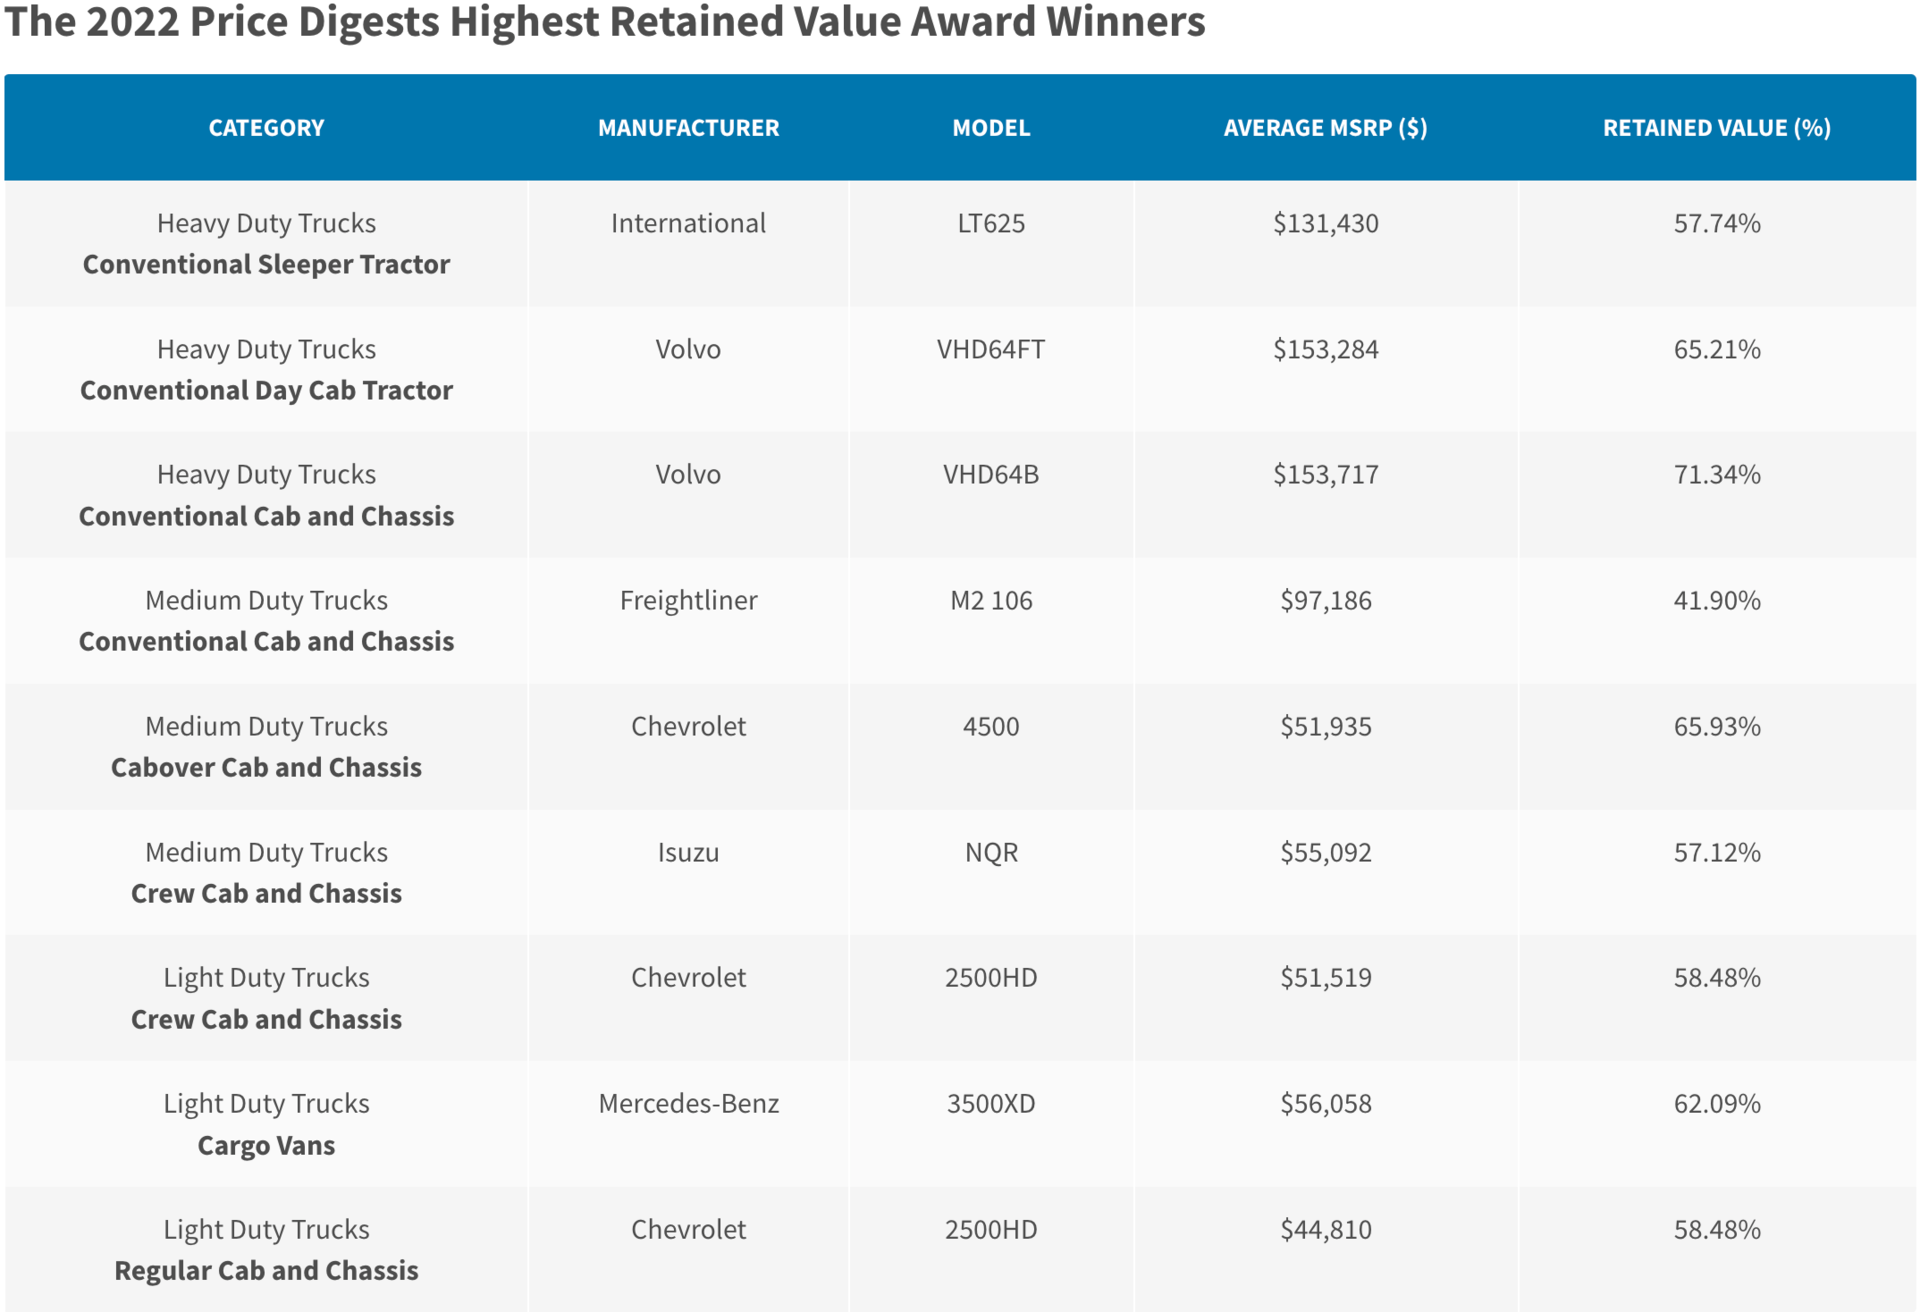Click the 57.12% retained value
1920x1312 pixels.
tap(1717, 852)
